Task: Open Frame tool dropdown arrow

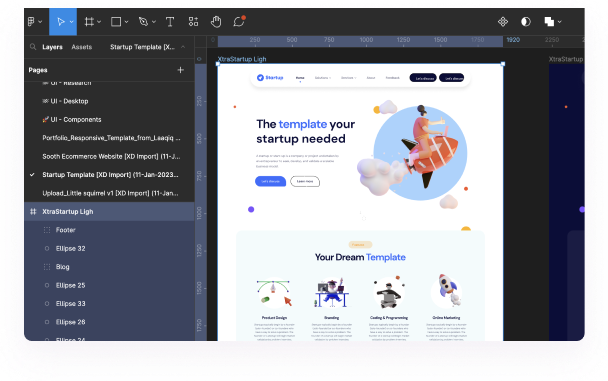Action: click(99, 22)
